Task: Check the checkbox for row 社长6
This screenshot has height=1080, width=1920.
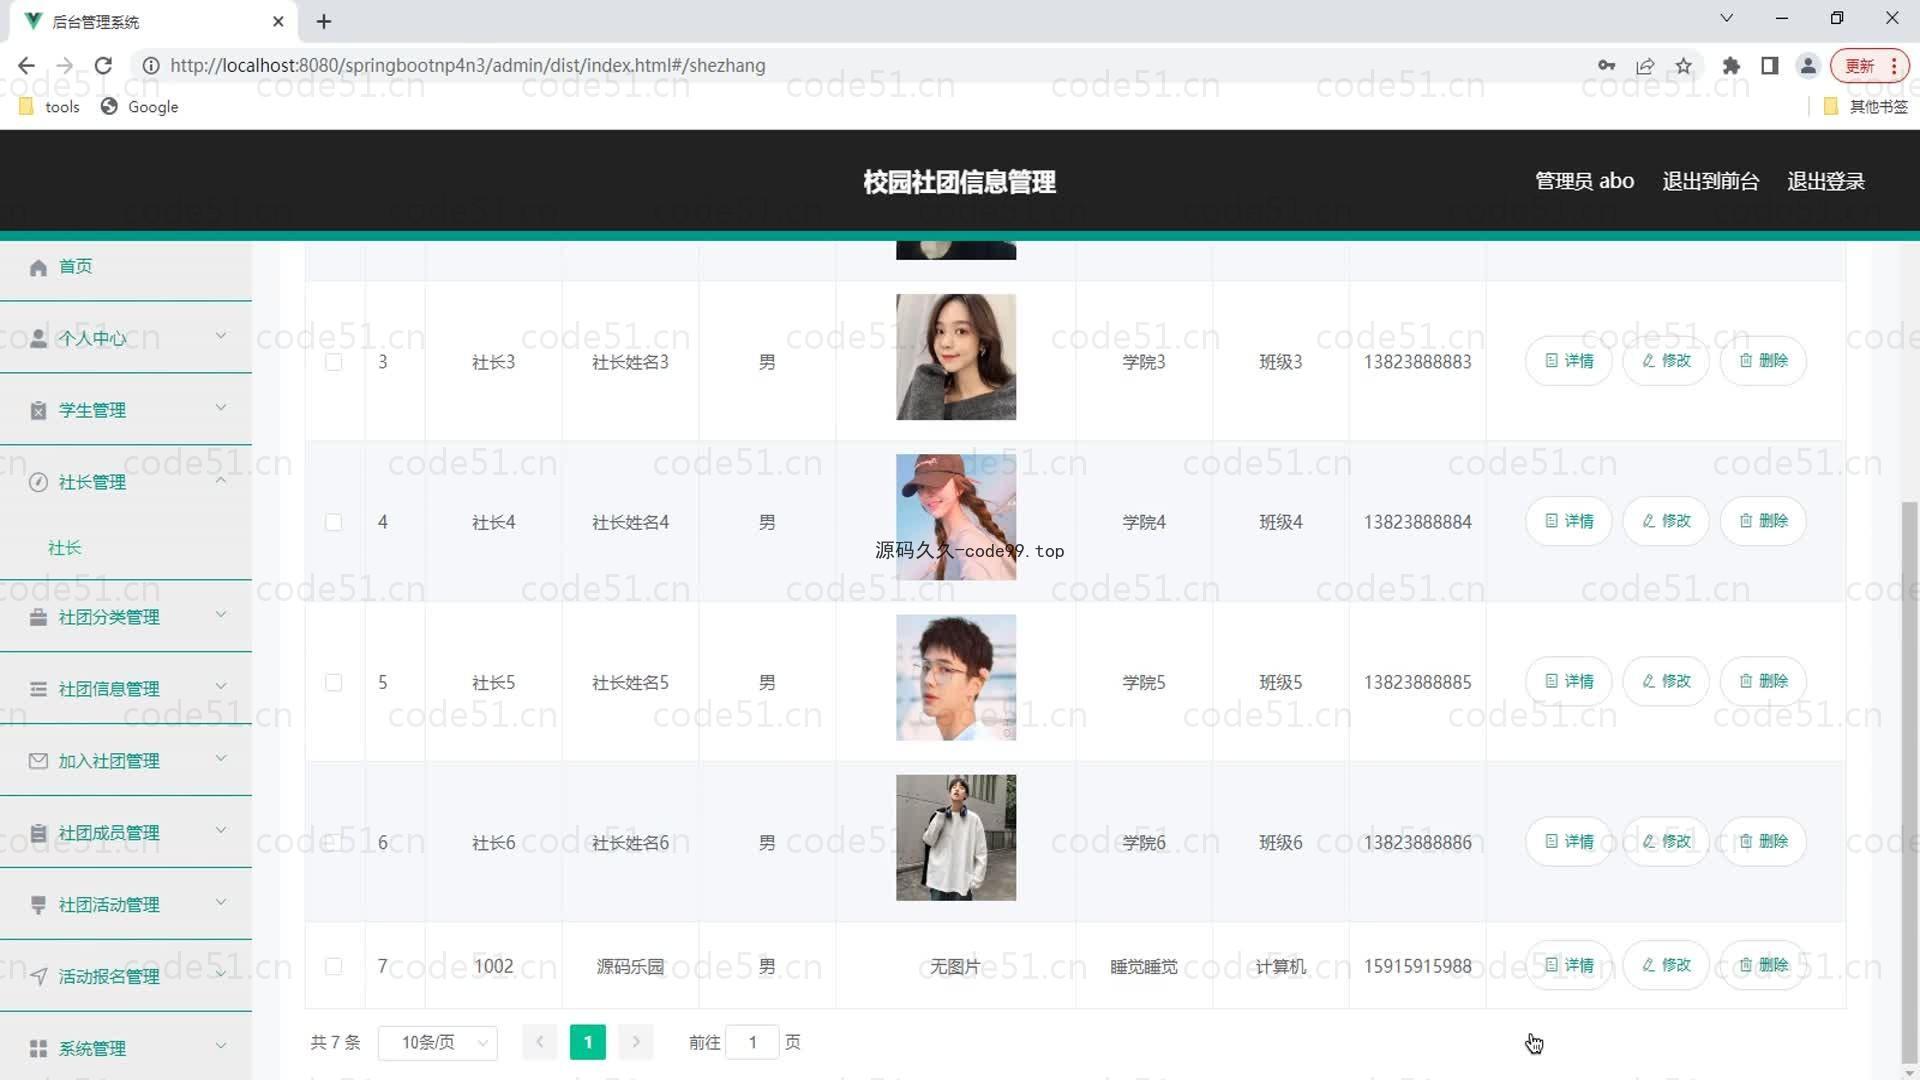Action: 334,842
